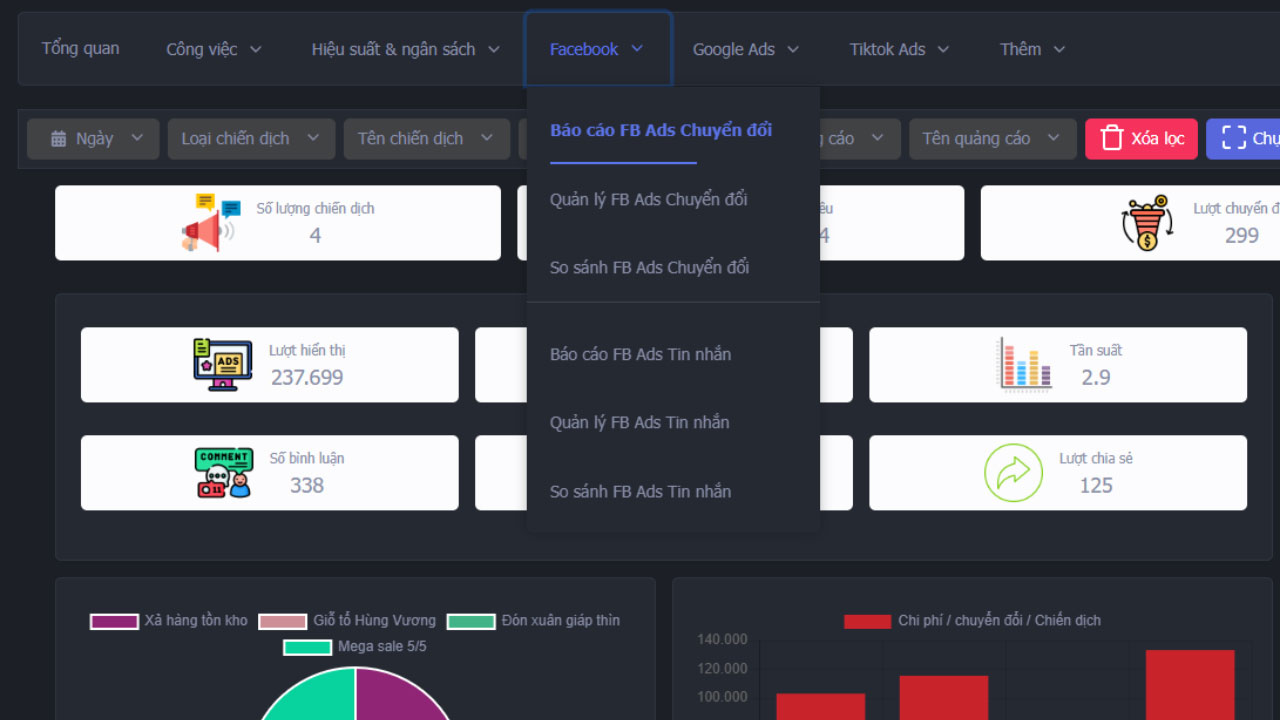This screenshot has height=720, width=1280.
Task: Click the Số lượng chiến dịch value 4
Action: (x=315, y=236)
